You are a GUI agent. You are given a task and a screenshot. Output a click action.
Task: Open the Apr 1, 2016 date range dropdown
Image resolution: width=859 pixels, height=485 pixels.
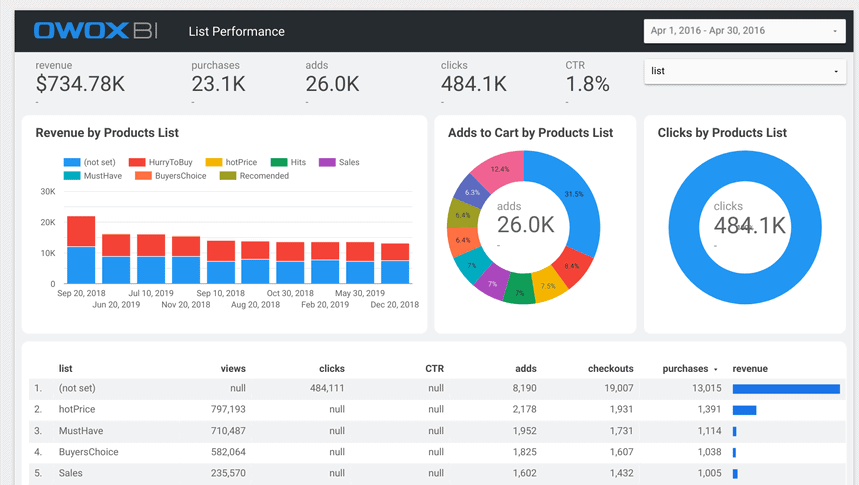[745, 31]
